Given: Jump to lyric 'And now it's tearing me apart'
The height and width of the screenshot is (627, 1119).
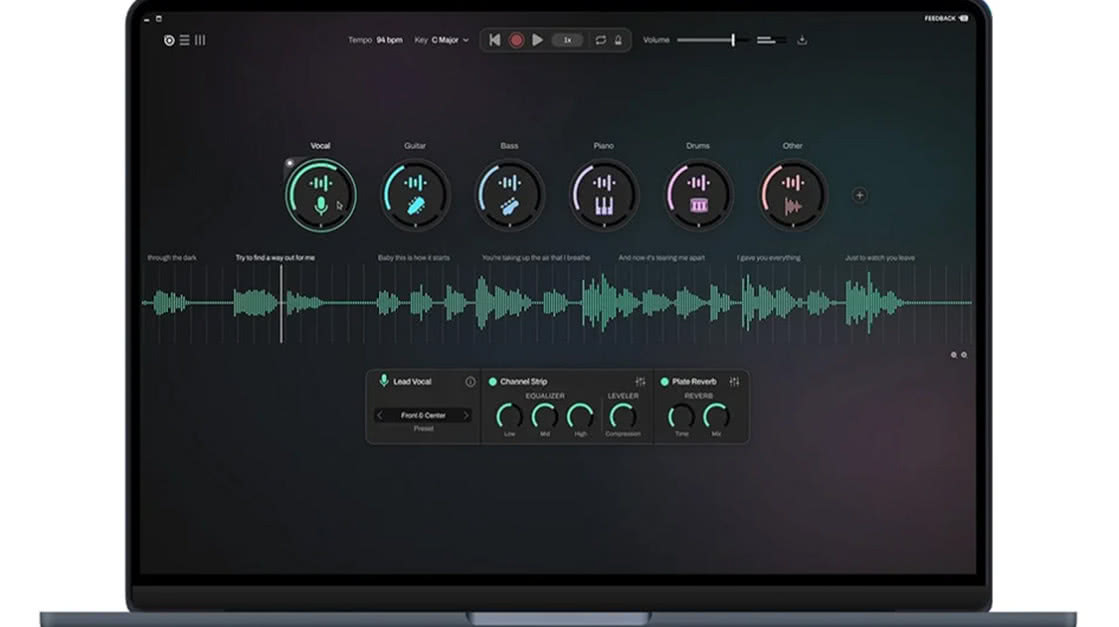Looking at the screenshot, I should coord(662,258).
